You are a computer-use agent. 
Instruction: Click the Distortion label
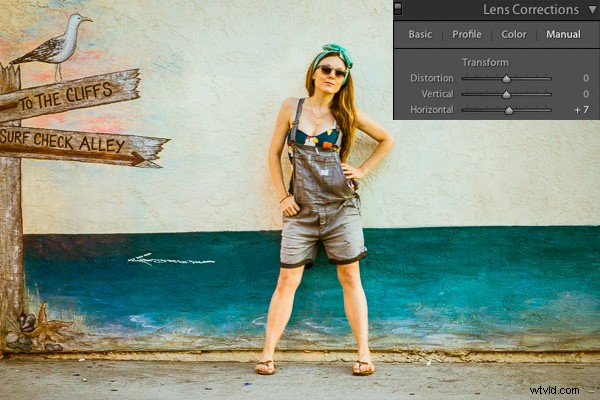432,78
